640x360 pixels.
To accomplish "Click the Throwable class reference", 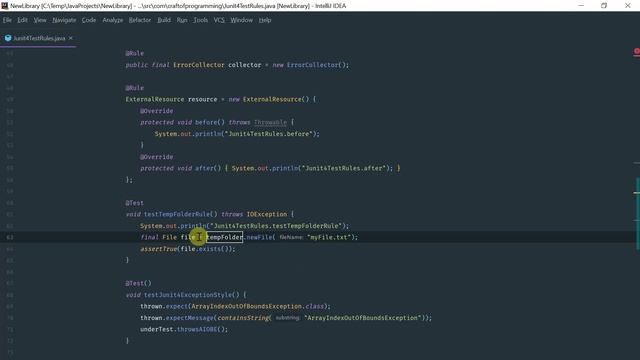I will click(270, 122).
